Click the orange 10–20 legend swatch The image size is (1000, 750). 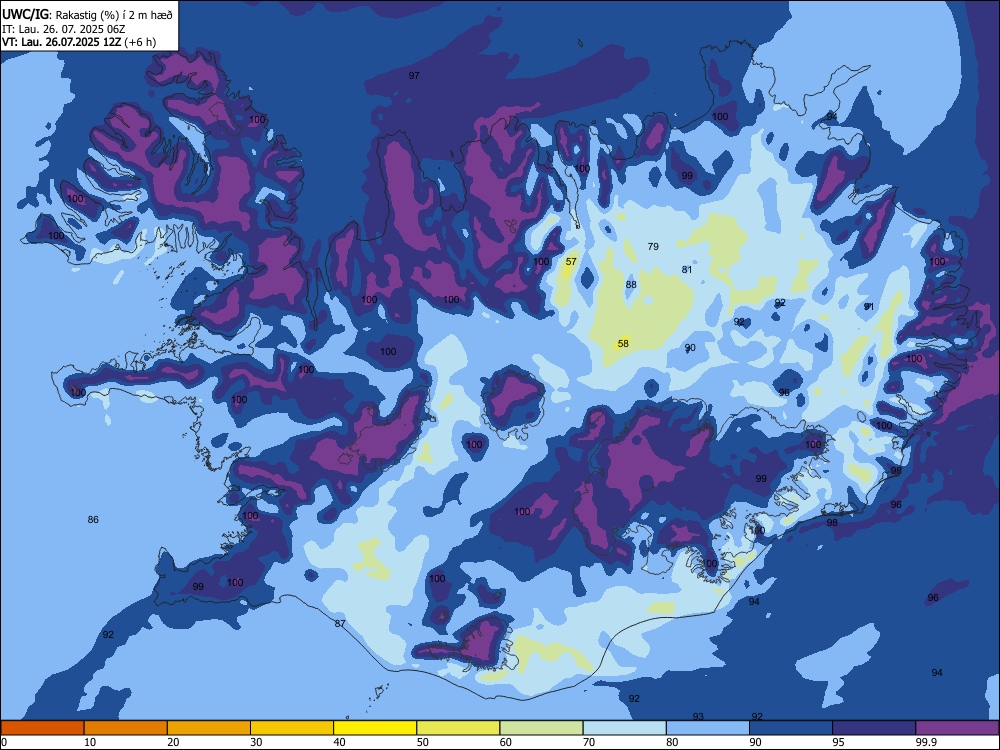[126, 728]
